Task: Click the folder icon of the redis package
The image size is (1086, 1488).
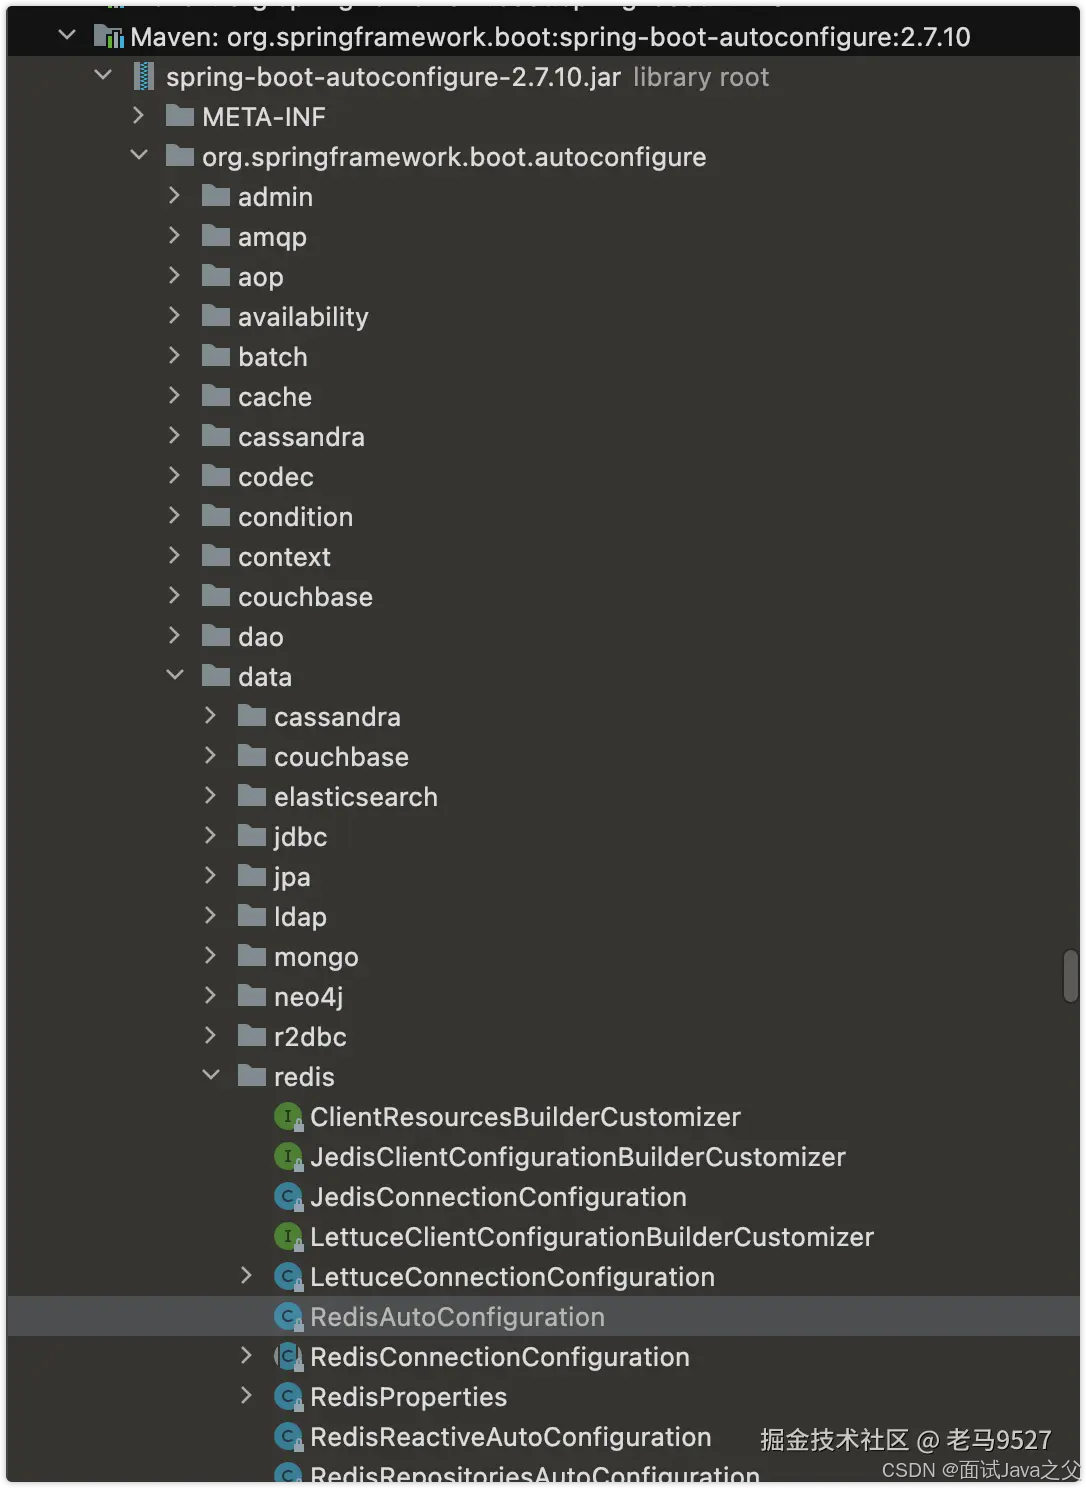Action: pyautogui.click(x=252, y=1076)
